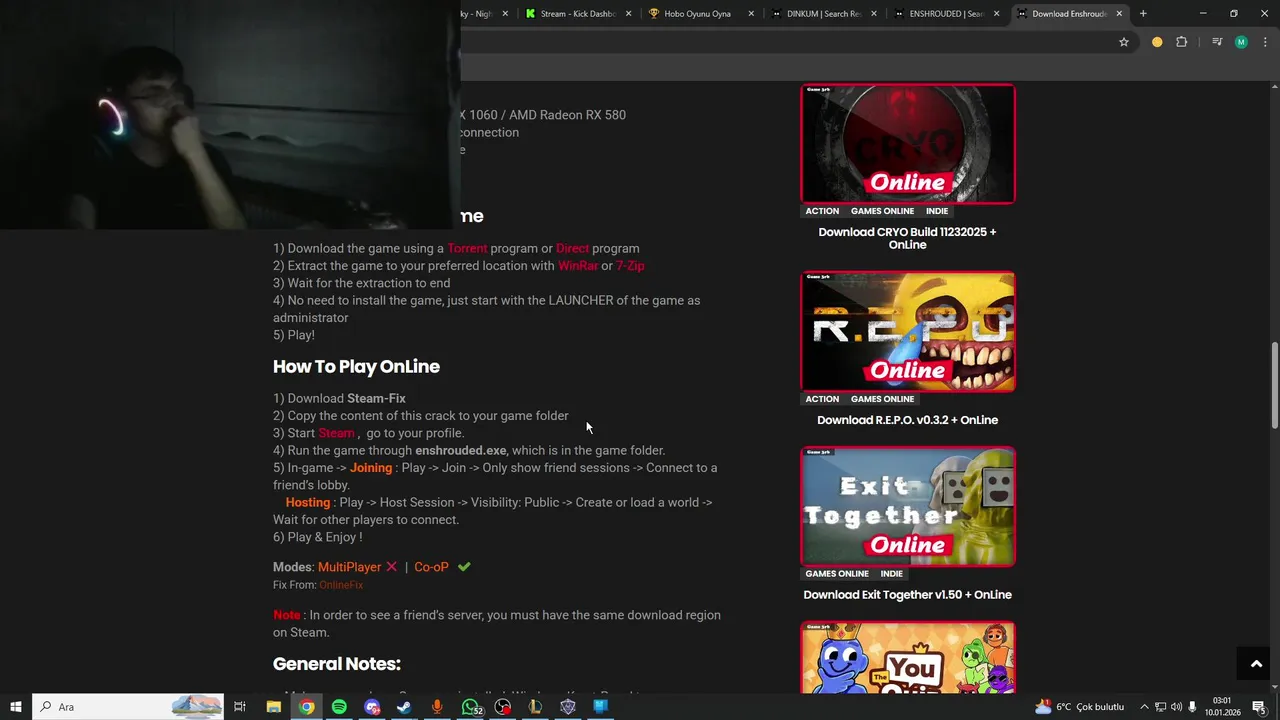Click the tray microphone icon
1280x720 pixels.
pyautogui.click(x=1192, y=707)
